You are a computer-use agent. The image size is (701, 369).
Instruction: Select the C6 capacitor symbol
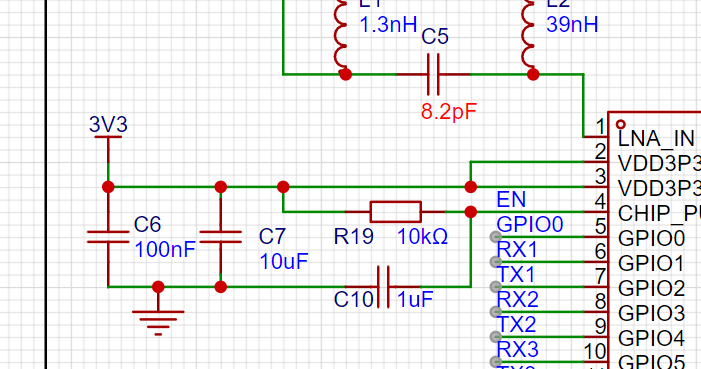pos(108,237)
